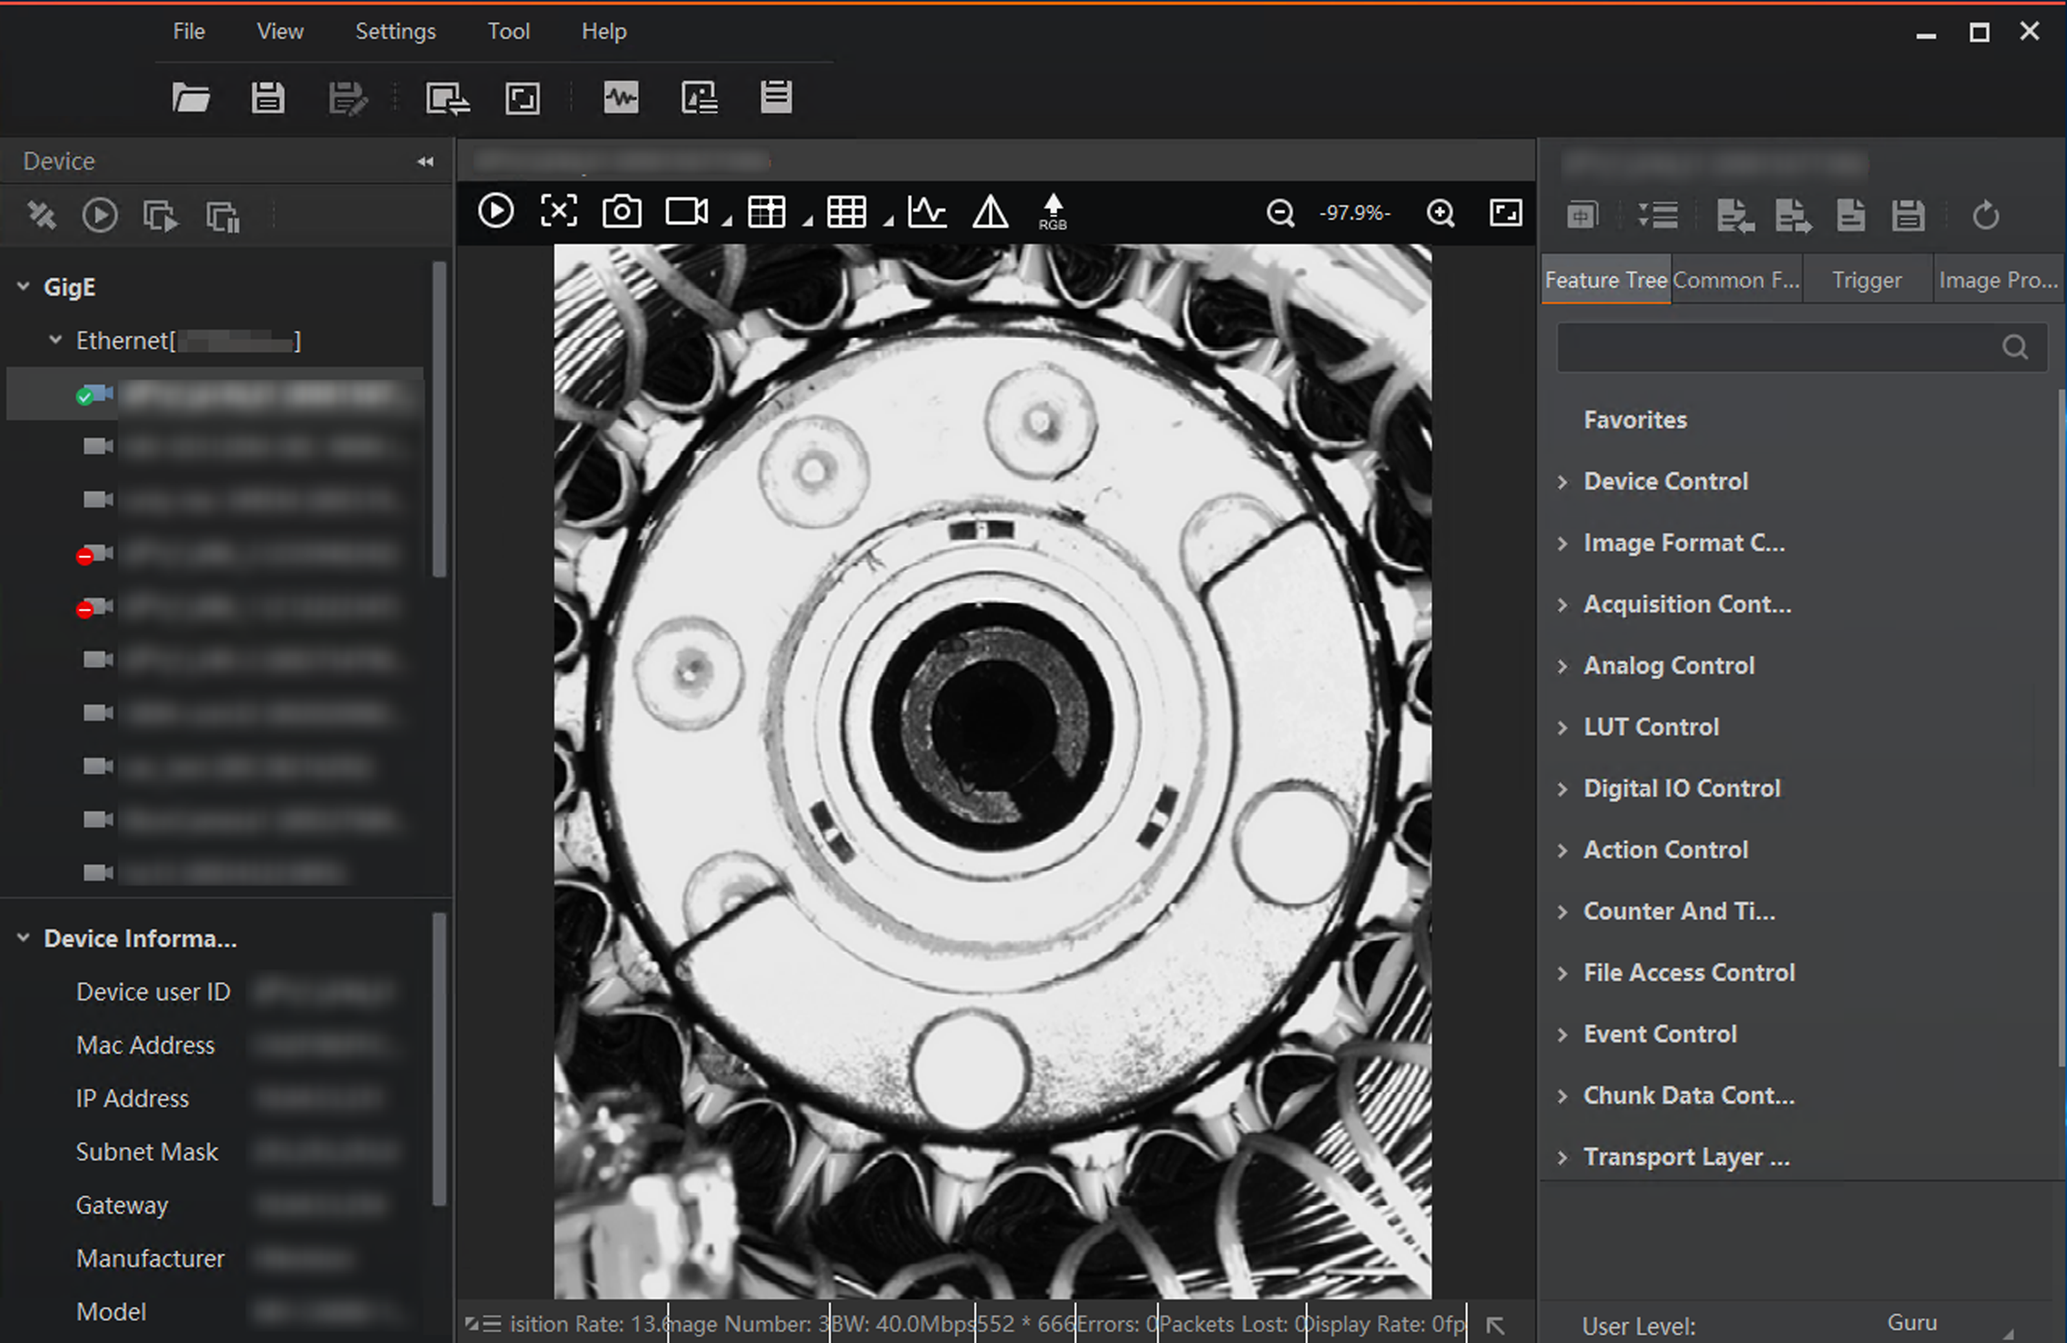The image size is (2067, 1343).
Task: Open the Settings menu
Action: click(395, 31)
